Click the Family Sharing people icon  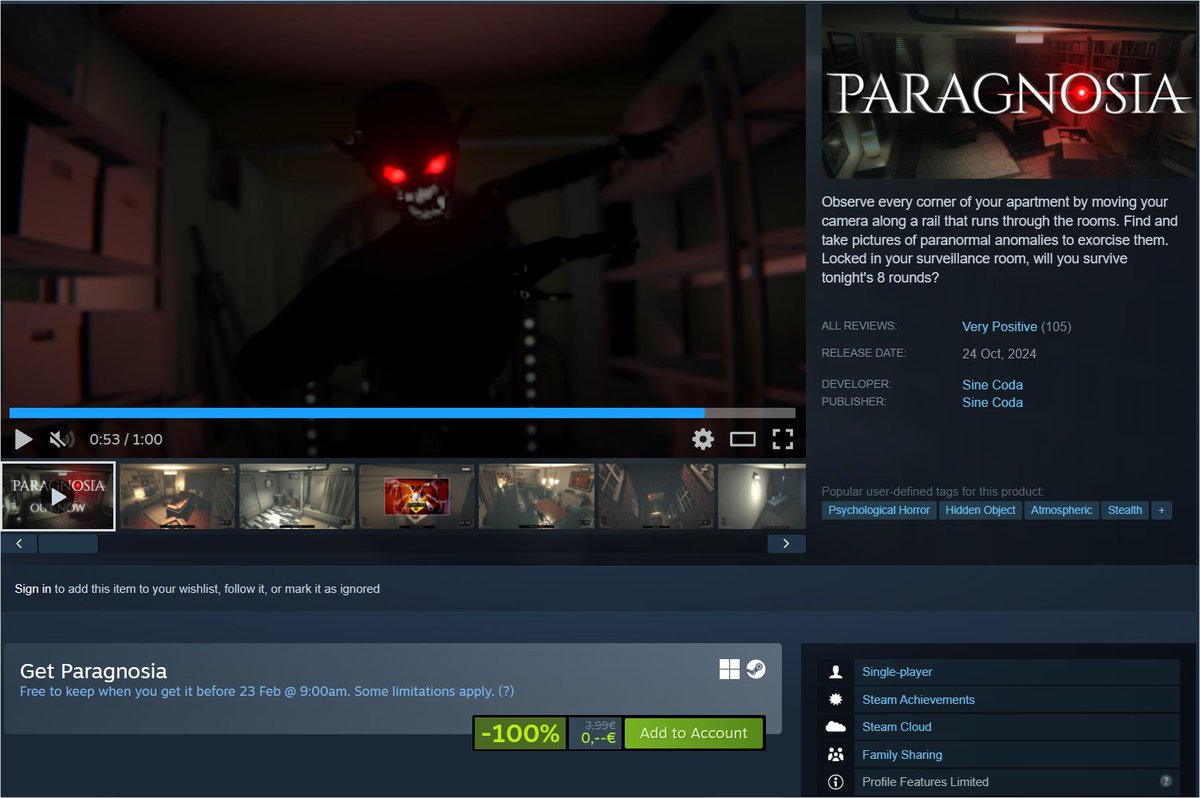click(836, 755)
